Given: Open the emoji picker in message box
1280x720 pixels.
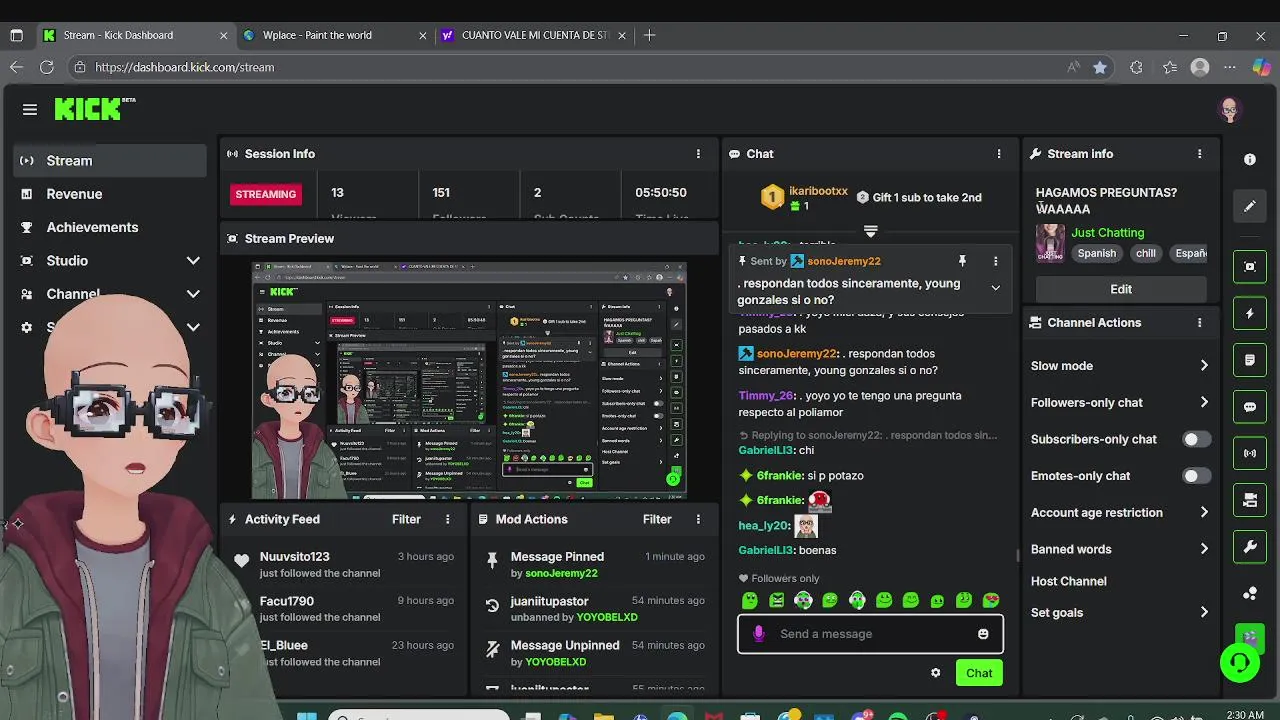Looking at the screenshot, I should click(x=983, y=634).
